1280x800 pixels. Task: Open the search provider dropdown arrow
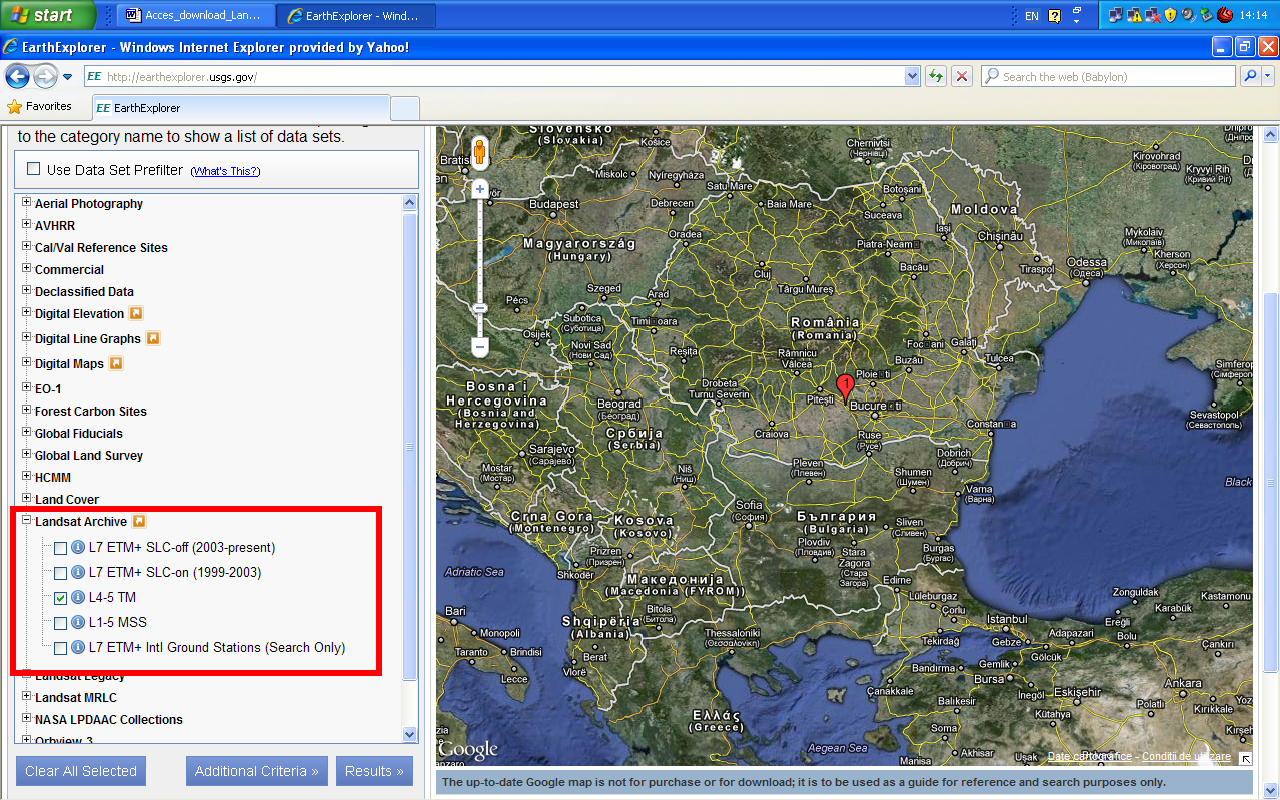point(1268,76)
